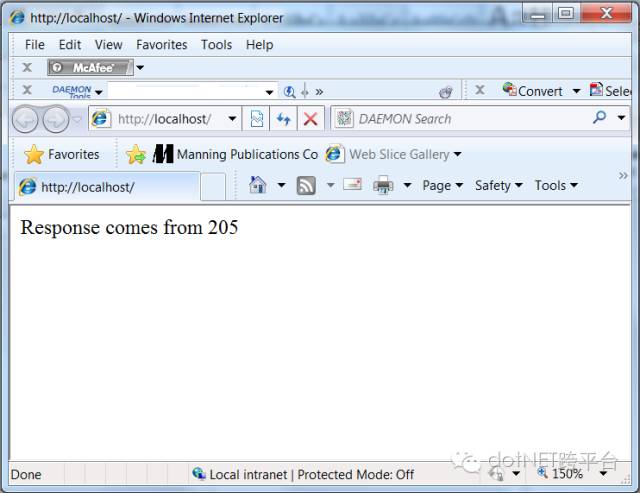Viewport: 640px width, 493px height.
Task: Click the Response comes from 205 text
Action: point(129,227)
